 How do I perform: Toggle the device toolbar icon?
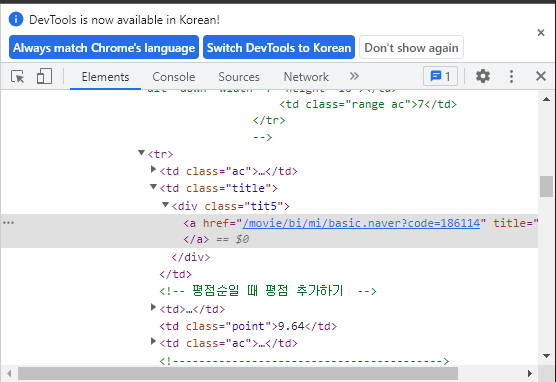point(44,76)
